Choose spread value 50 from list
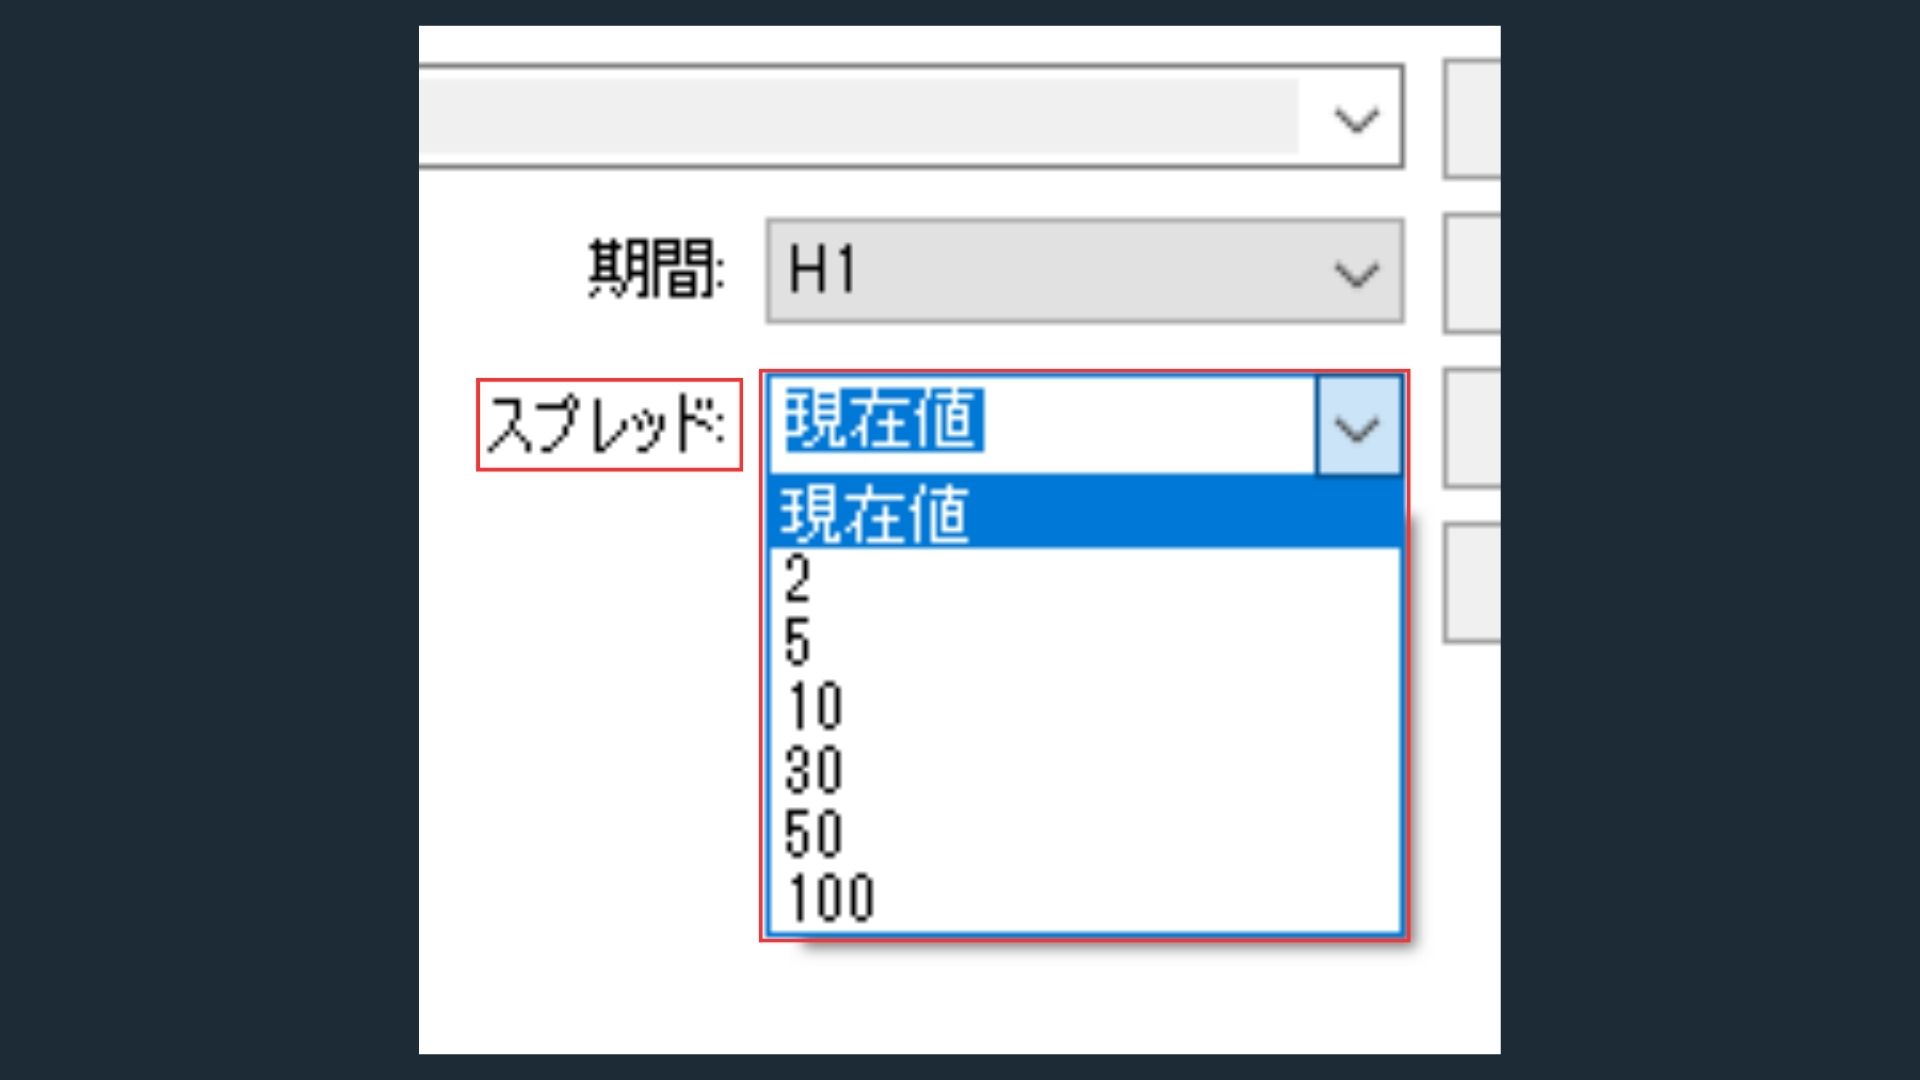 (x=1085, y=834)
